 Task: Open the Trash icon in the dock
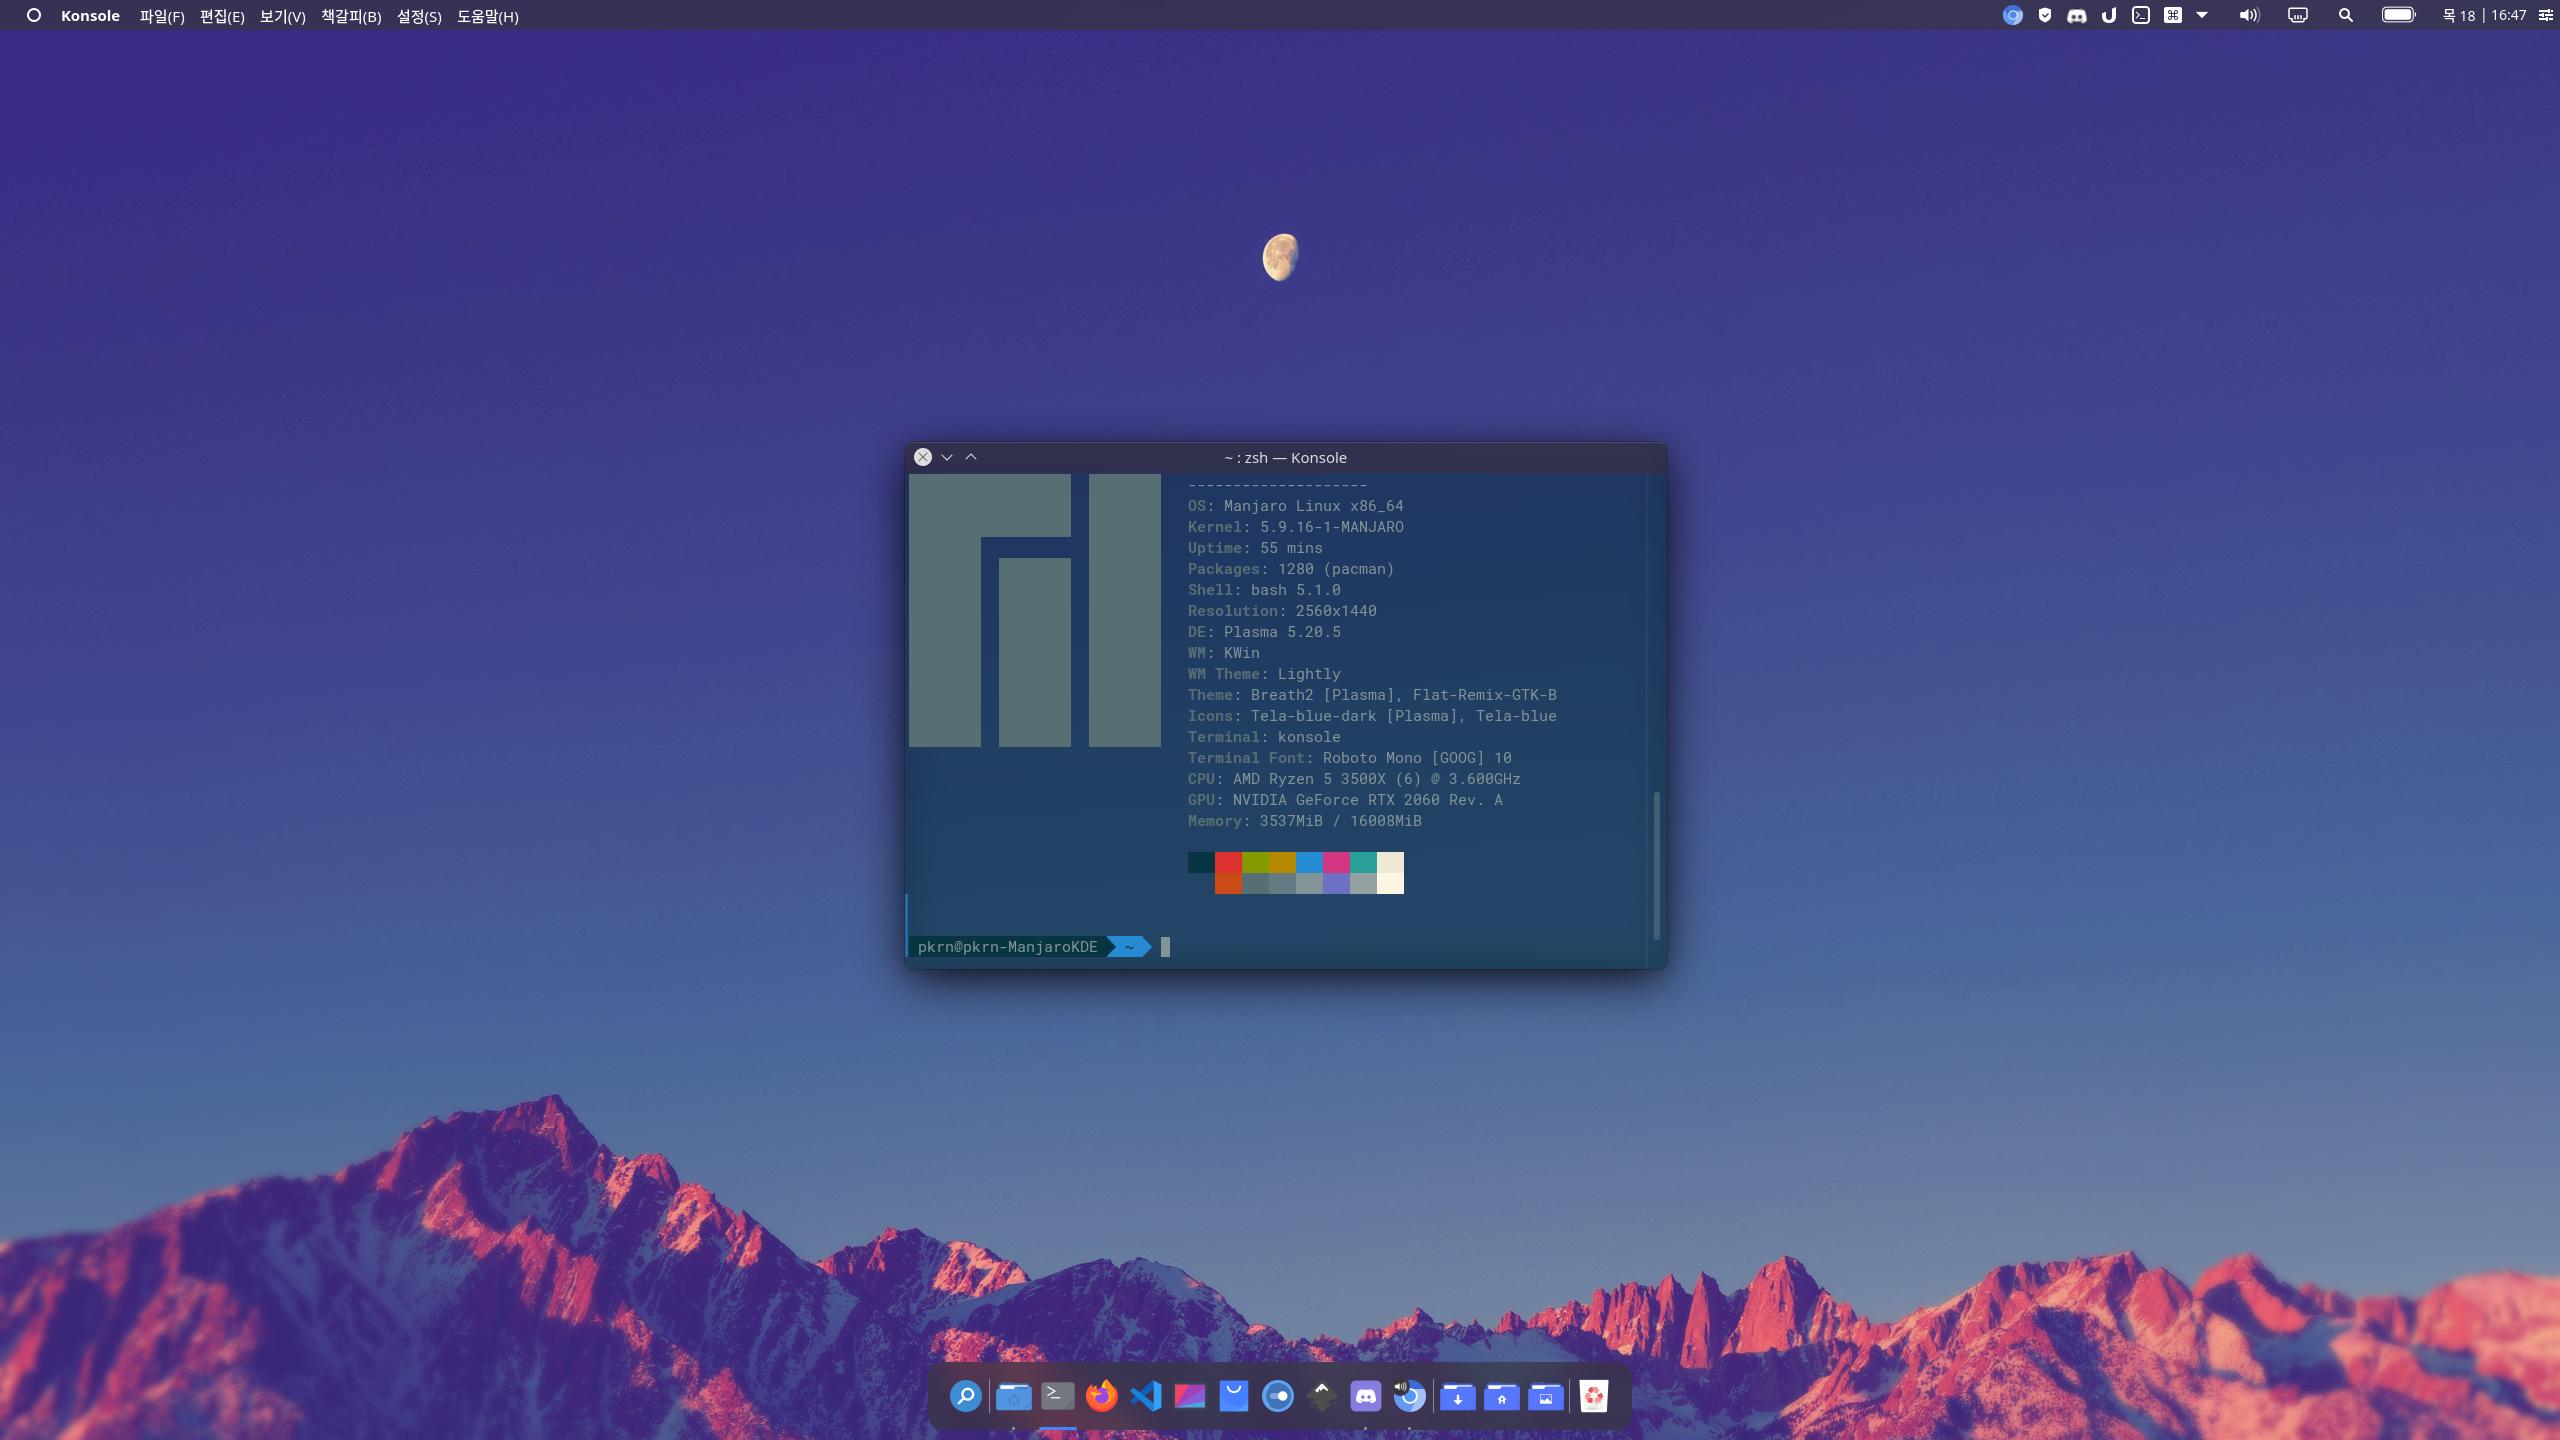[x=1594, y=1396]
